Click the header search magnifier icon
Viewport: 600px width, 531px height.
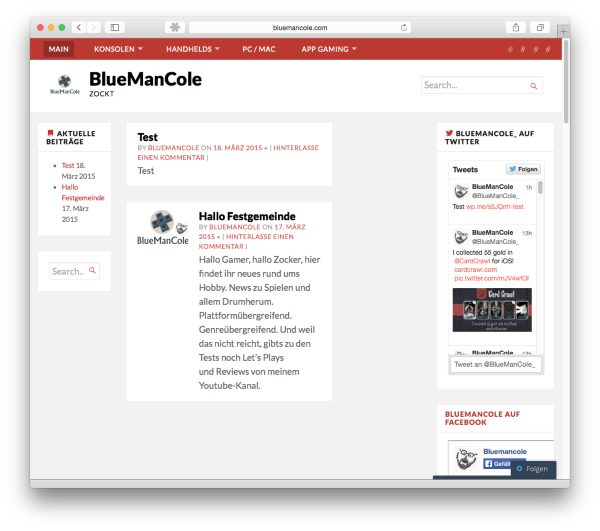click(533, 85)
